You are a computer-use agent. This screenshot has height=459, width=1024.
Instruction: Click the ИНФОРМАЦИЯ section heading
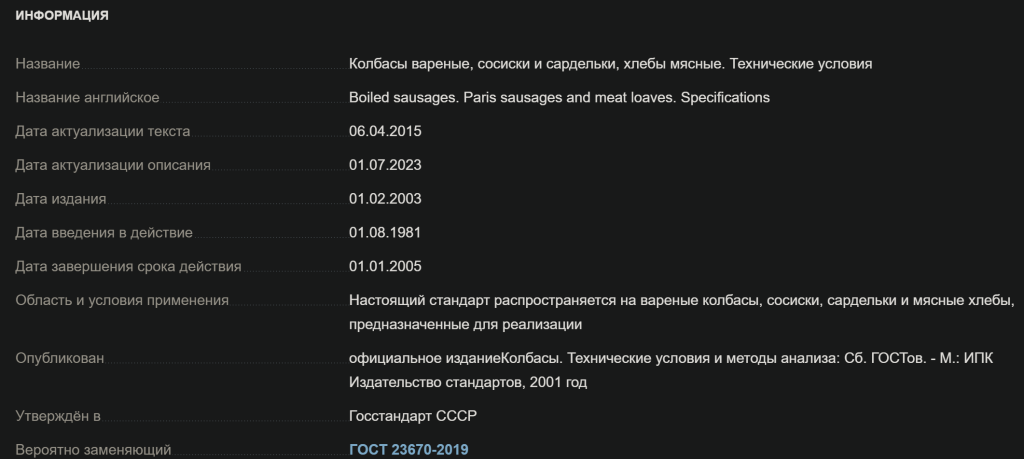pos(62,16)
